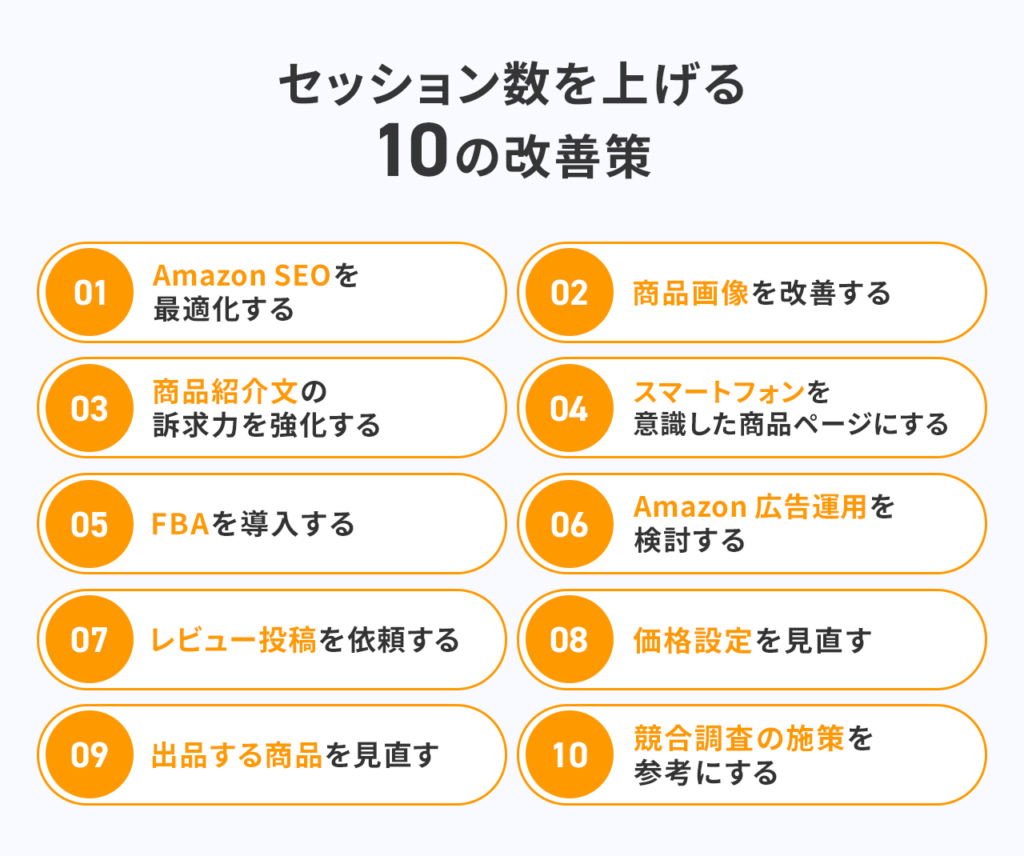Image resolution: width=1024 pixels, height=856 pixels.
Task: Click the orange 07 circle badge
Action: (89, 639)
